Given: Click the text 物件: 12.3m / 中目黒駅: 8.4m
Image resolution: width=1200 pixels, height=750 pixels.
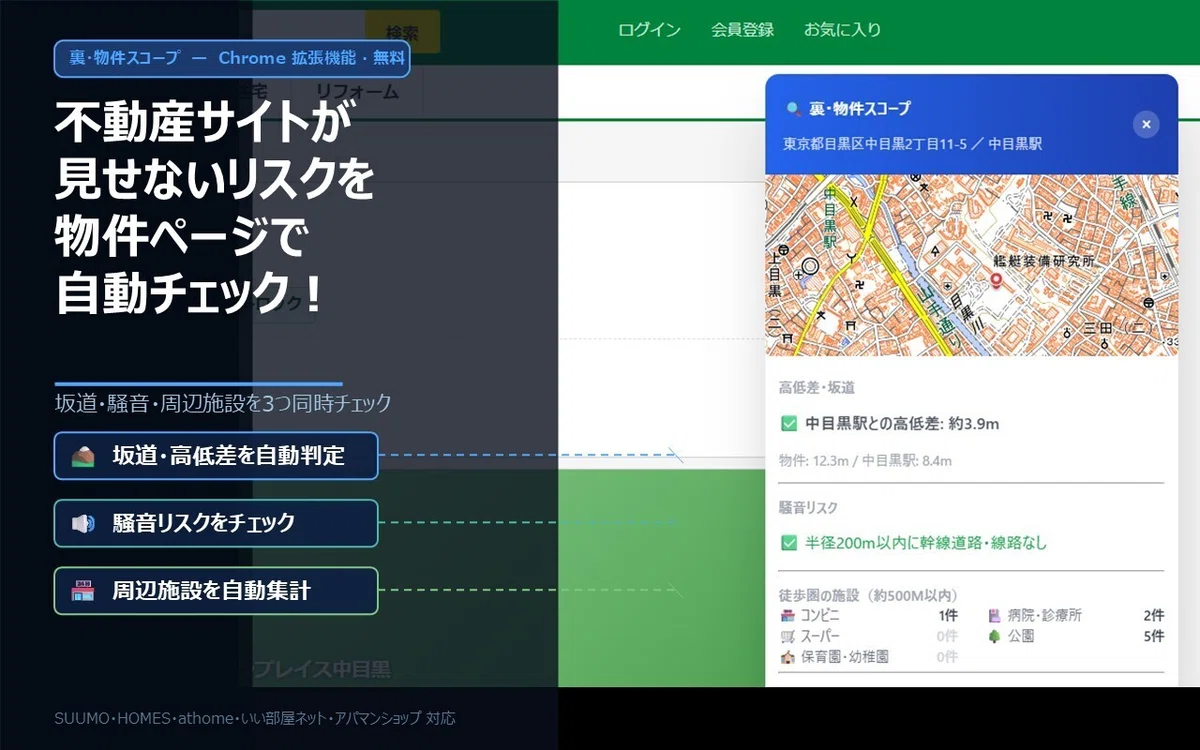Looking at the screenshot, I should (x=865, y=461).
